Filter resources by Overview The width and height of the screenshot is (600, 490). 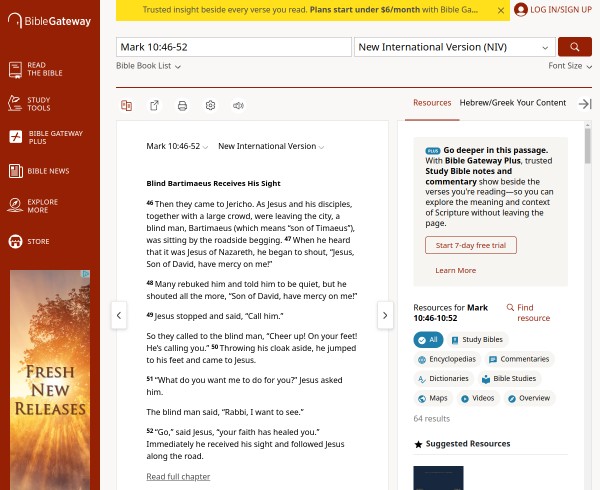tap(529, 398)
